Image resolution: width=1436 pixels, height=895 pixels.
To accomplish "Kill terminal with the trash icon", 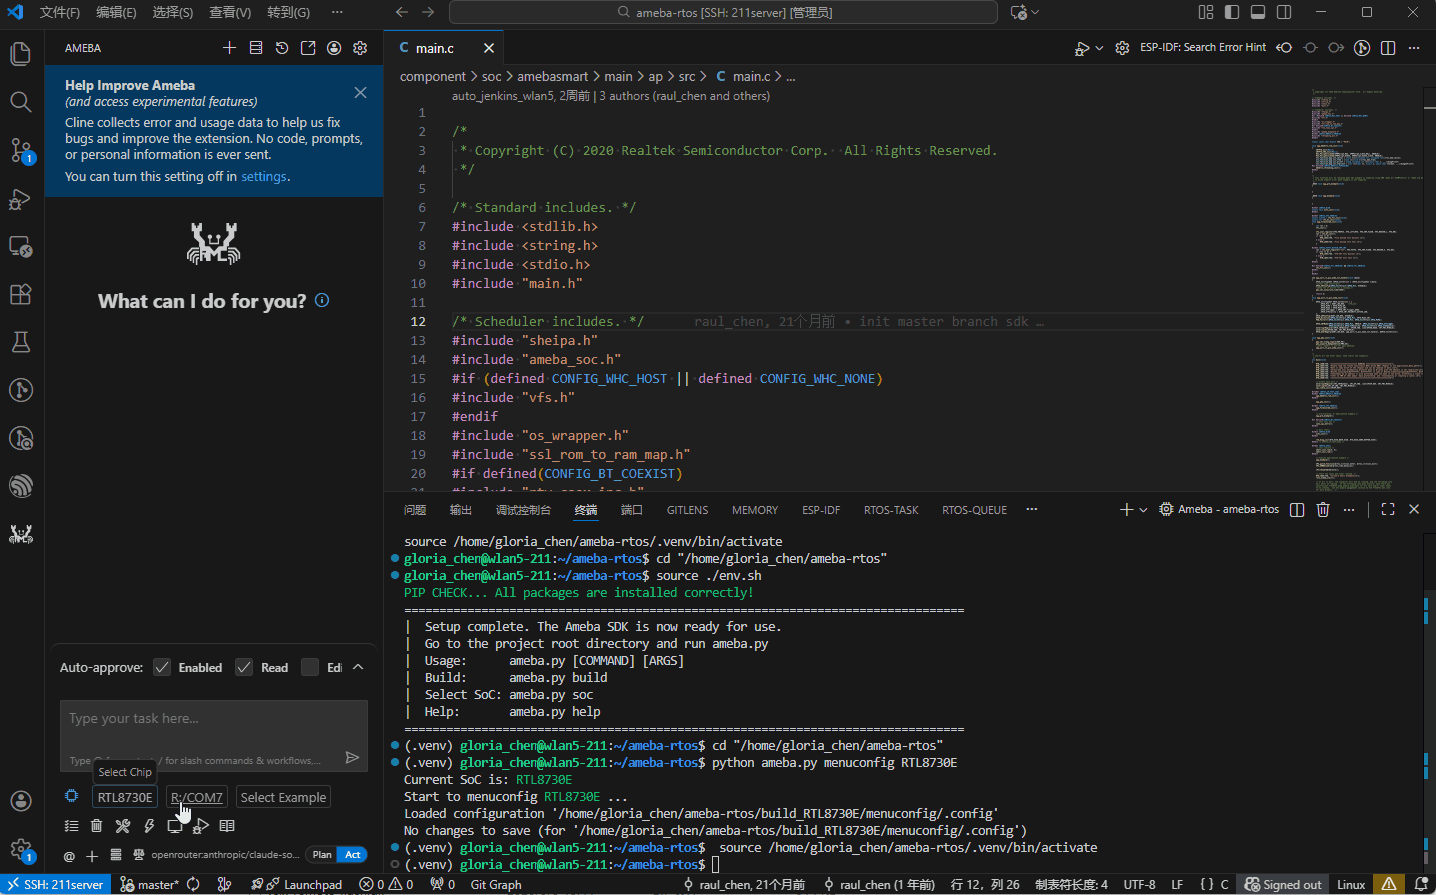I will (1323, 510).
